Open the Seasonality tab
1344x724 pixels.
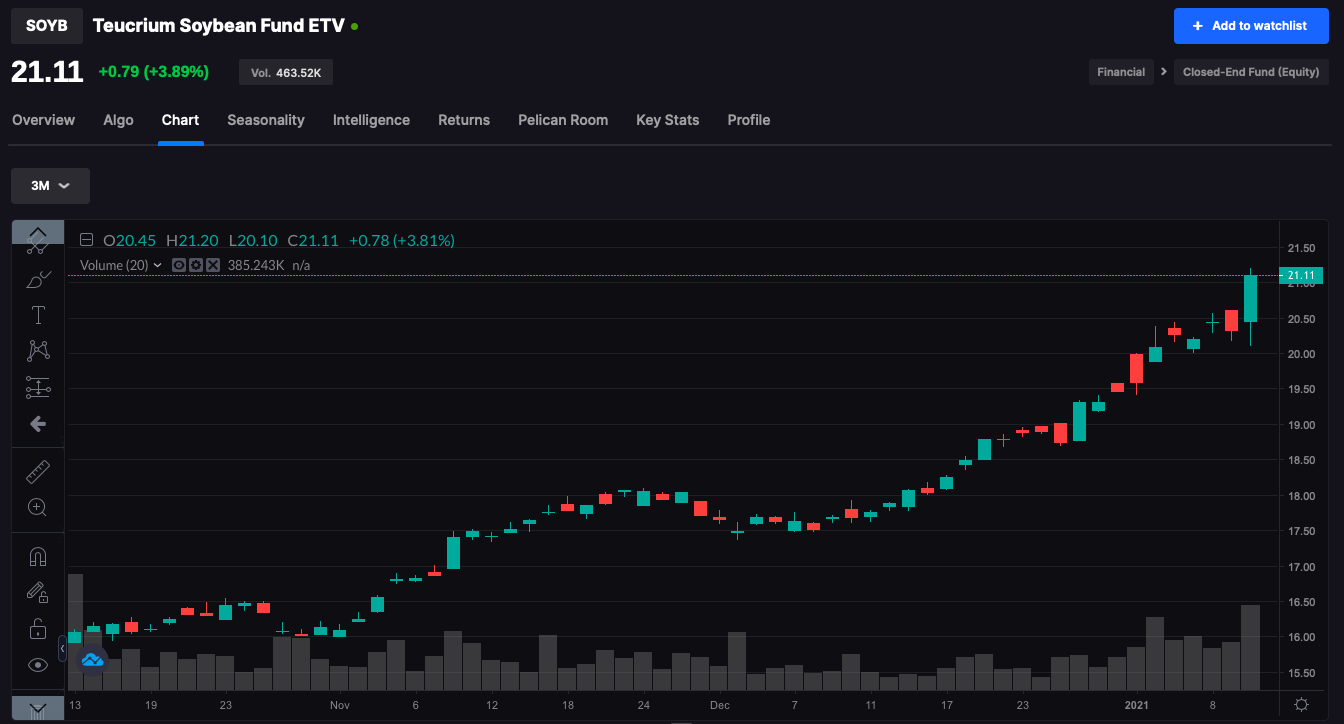point(266,120)
